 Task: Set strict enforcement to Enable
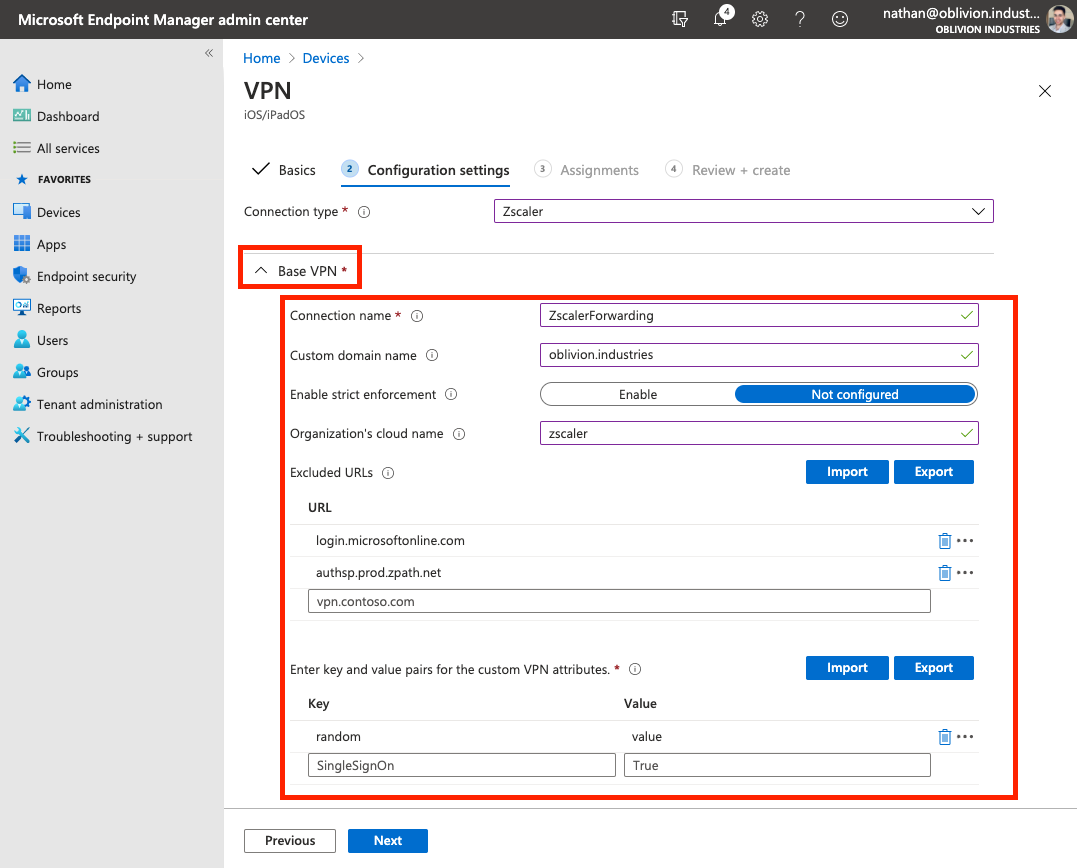pos(638,394)
